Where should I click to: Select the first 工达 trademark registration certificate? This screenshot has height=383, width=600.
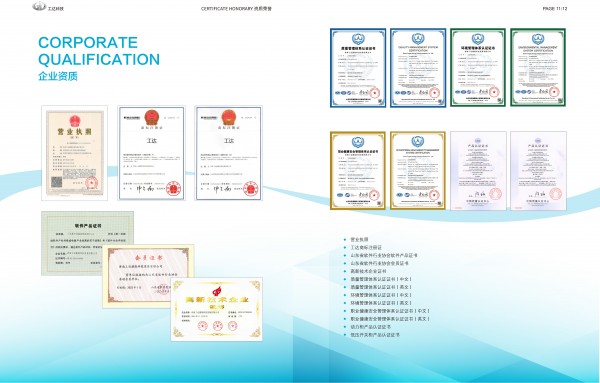[x=152, y=153]
